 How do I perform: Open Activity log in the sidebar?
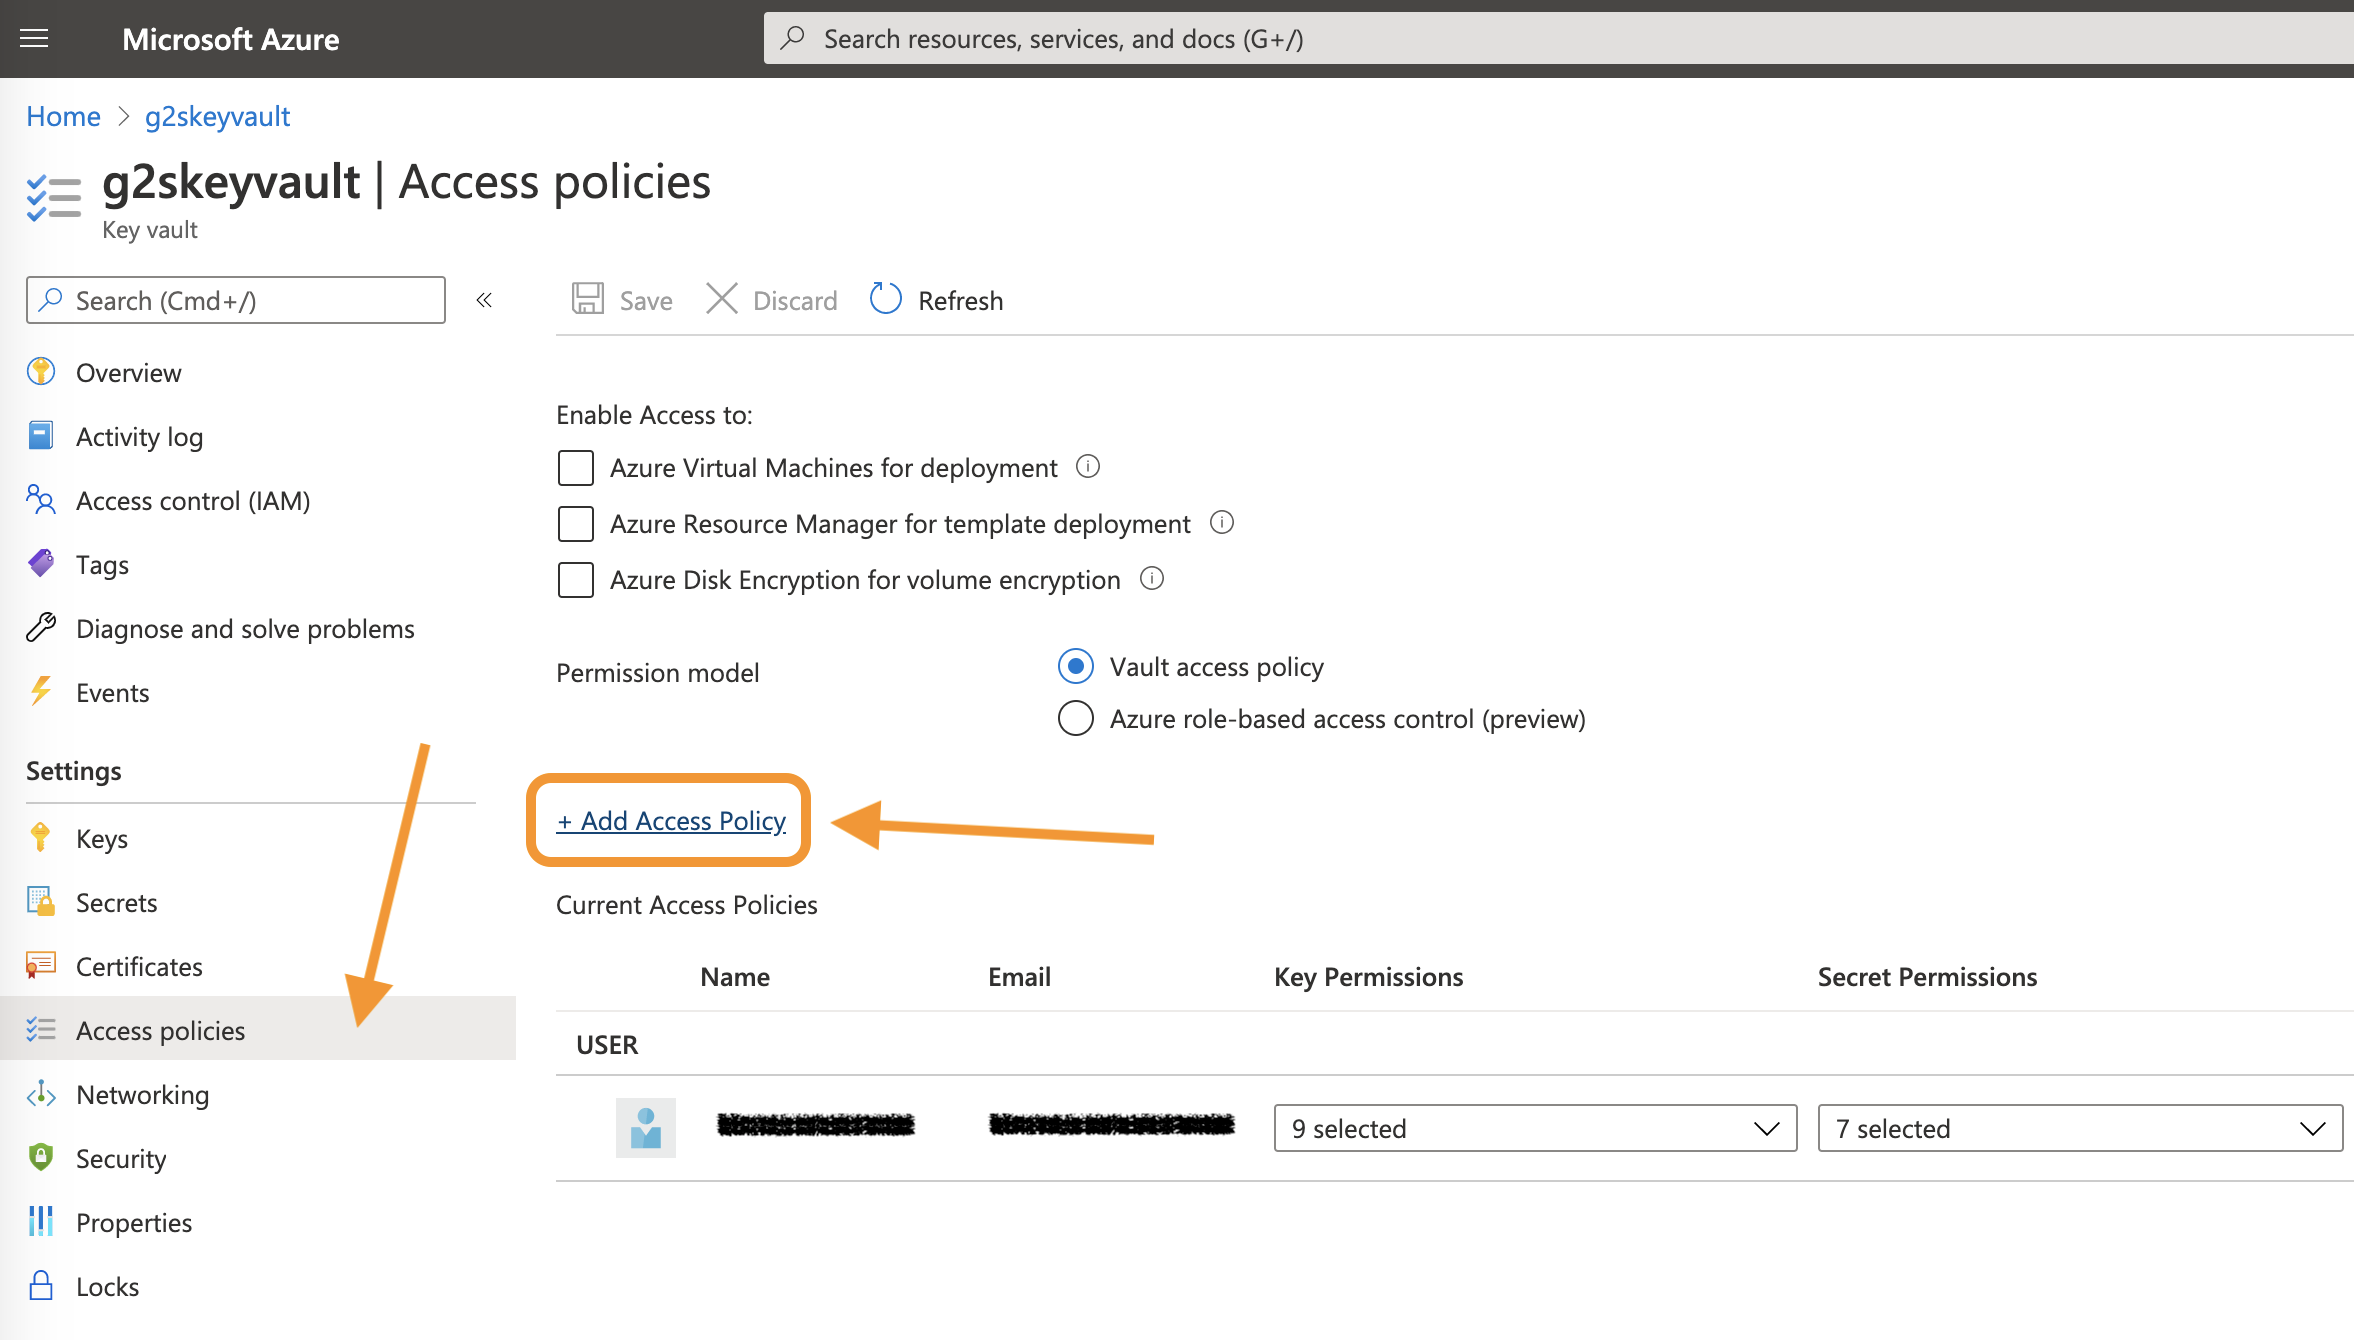(140, 437)
